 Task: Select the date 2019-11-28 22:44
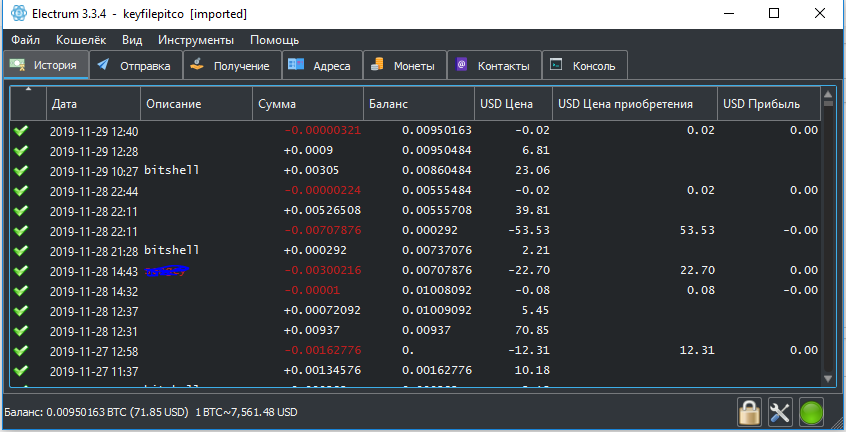[x=94, y=191]
